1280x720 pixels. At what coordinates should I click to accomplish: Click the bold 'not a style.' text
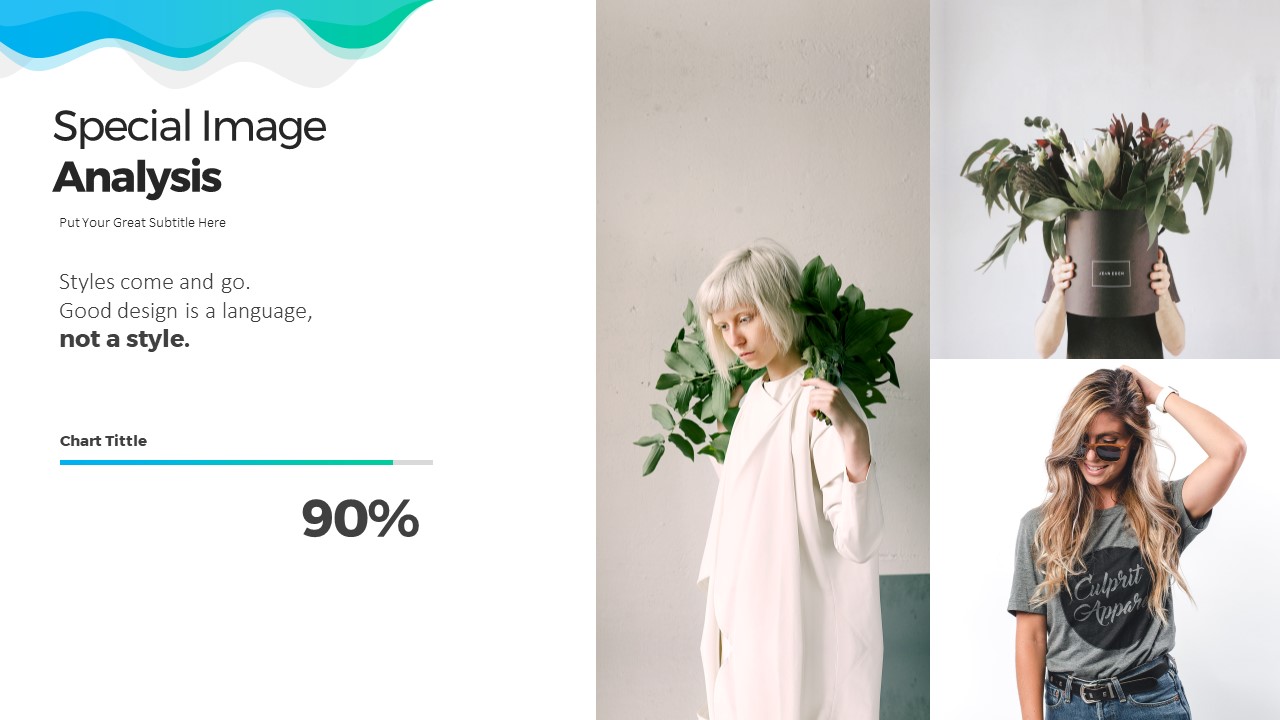coord(124,339)
